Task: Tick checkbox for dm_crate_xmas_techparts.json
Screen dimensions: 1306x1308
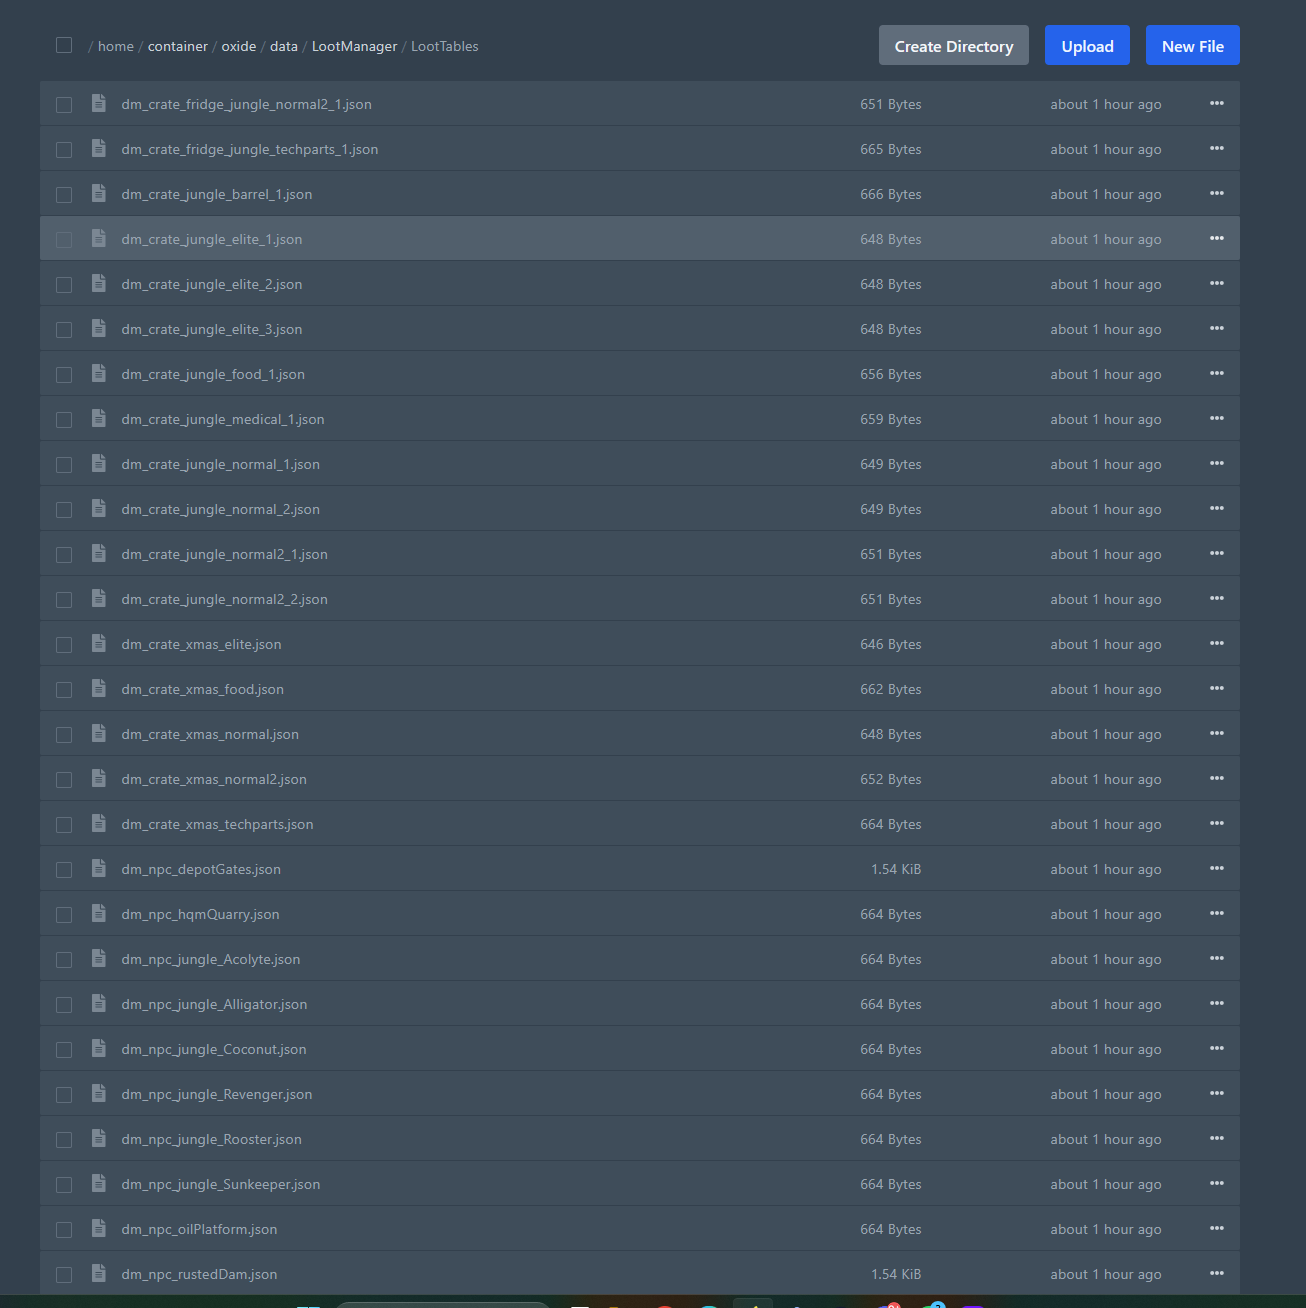Action: coord(64,825)
